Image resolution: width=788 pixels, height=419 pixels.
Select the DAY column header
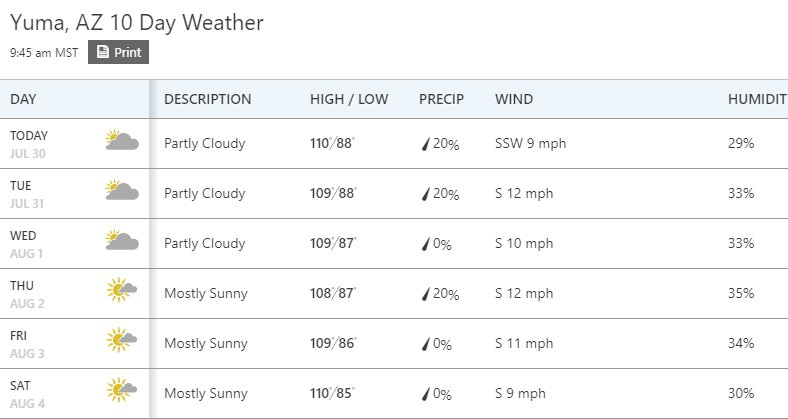(23, 99)
